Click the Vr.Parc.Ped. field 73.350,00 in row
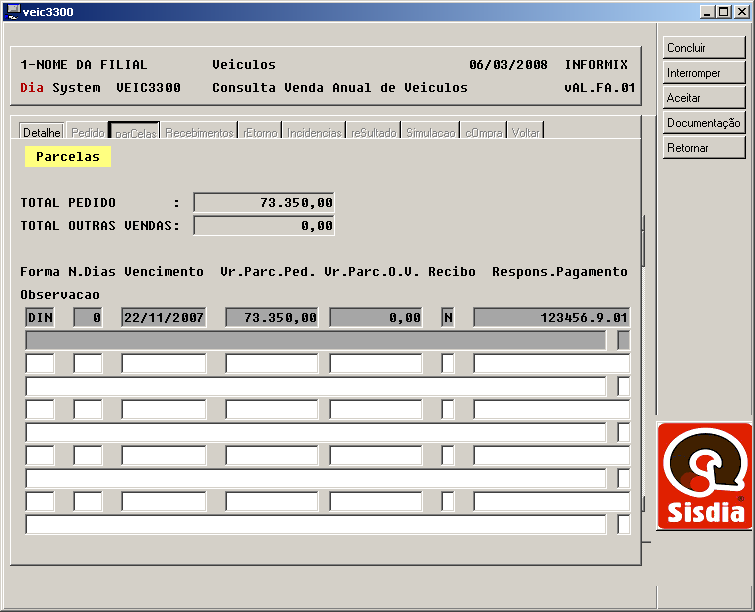755x612 pixels. [272, 318]
